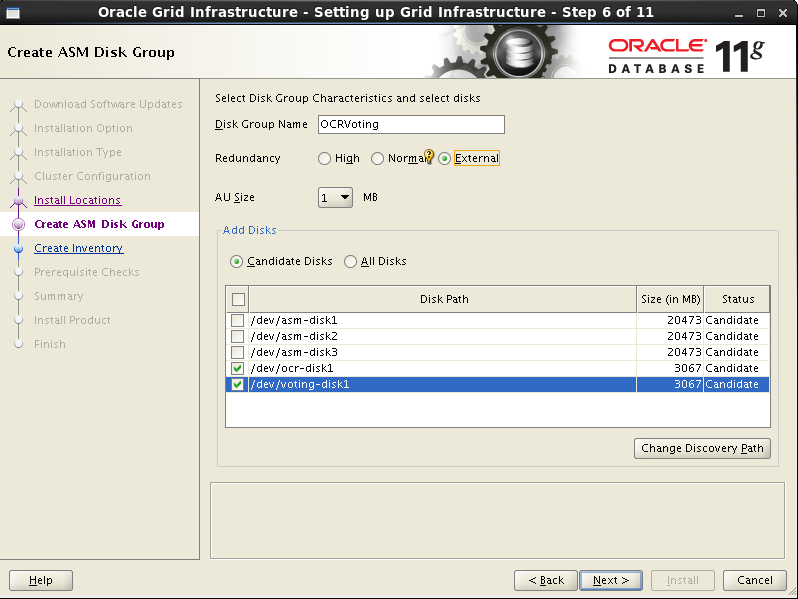Go Back to previous step

tap(546, 580)
